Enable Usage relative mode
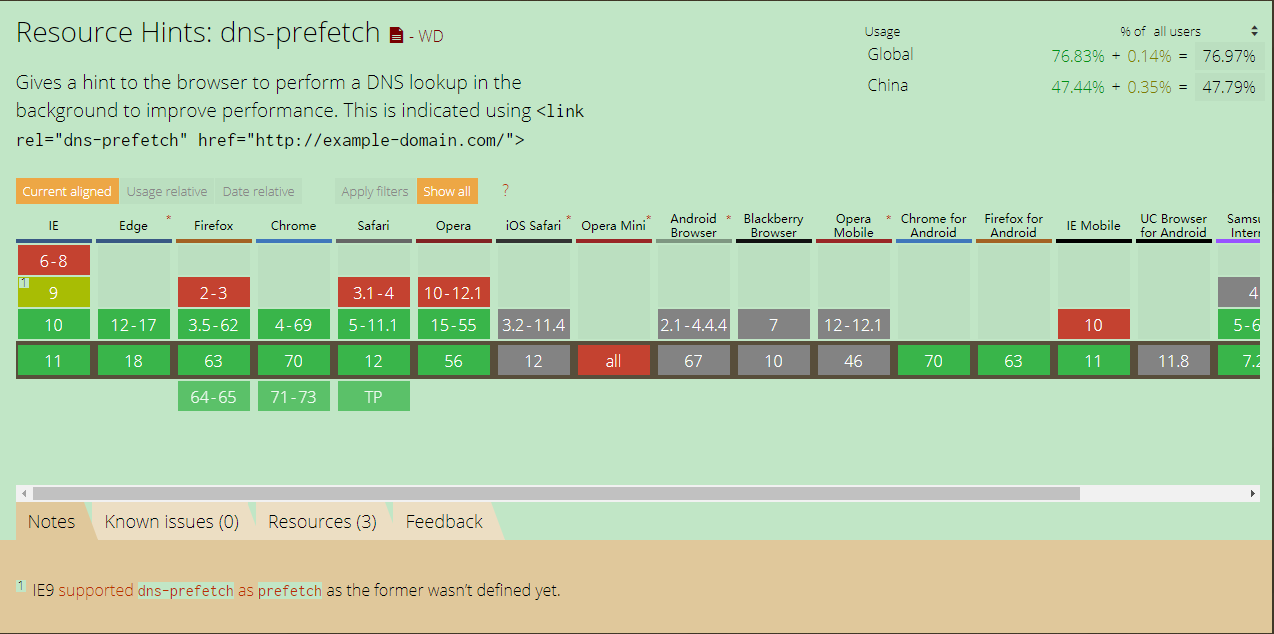 [x=168, y=191]
